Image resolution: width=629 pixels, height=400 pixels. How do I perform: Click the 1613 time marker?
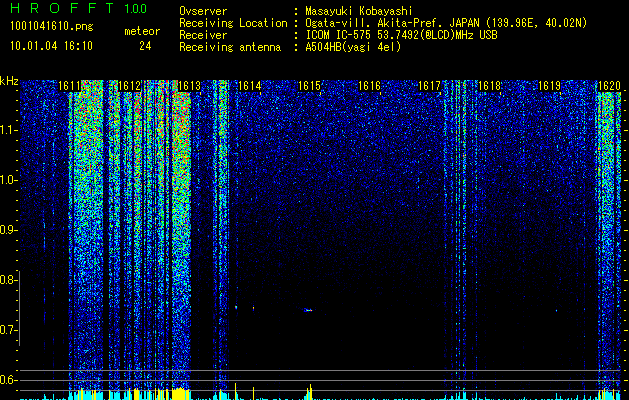point(189,86)
